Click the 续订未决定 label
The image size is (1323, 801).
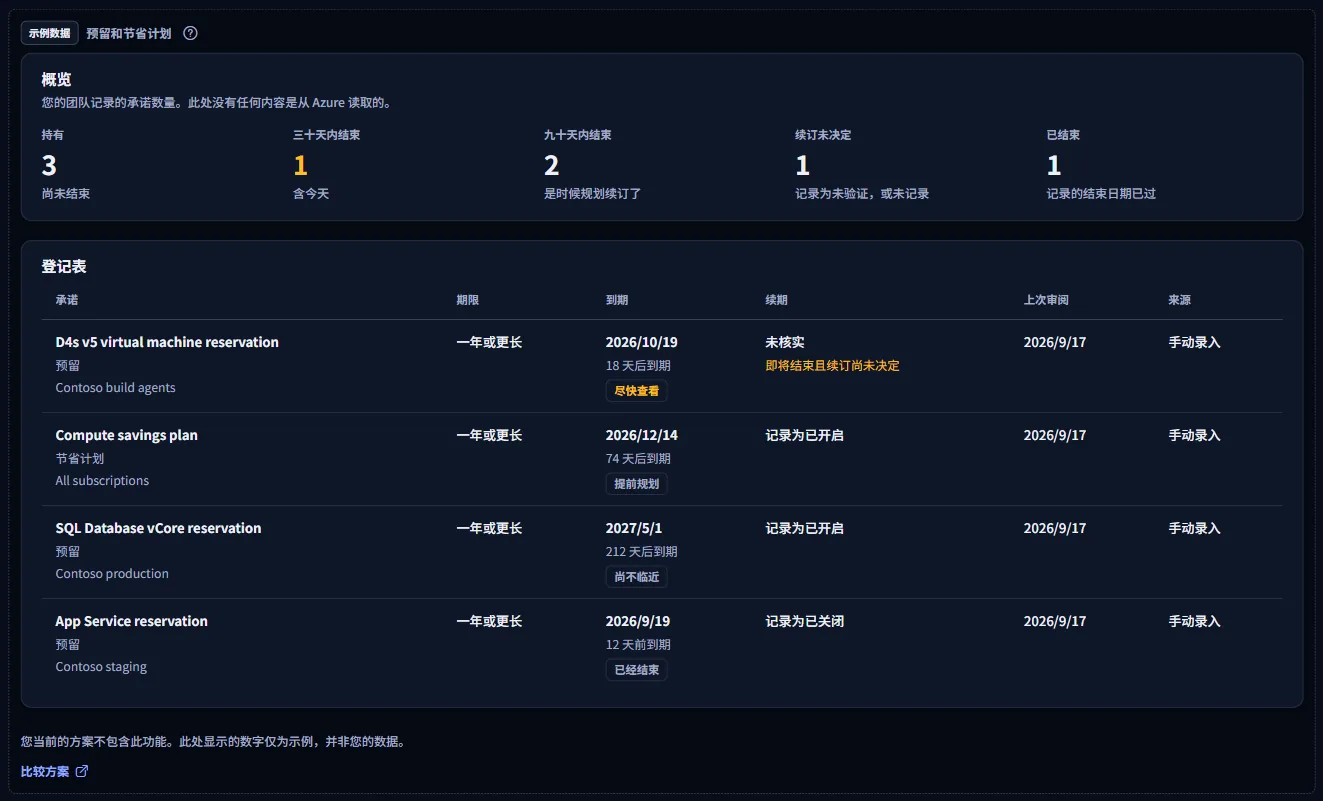point(823,135)
